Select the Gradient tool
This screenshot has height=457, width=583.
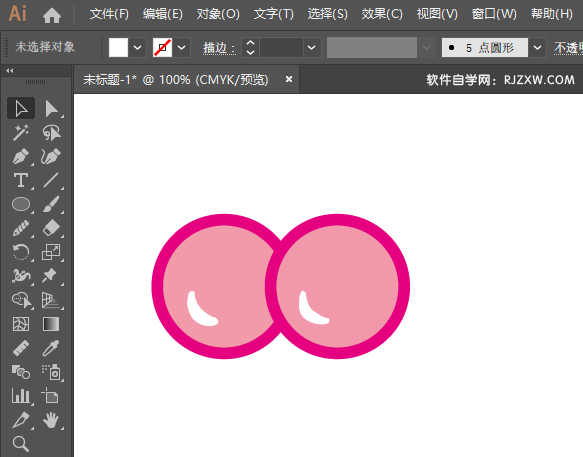click(51, 324)
